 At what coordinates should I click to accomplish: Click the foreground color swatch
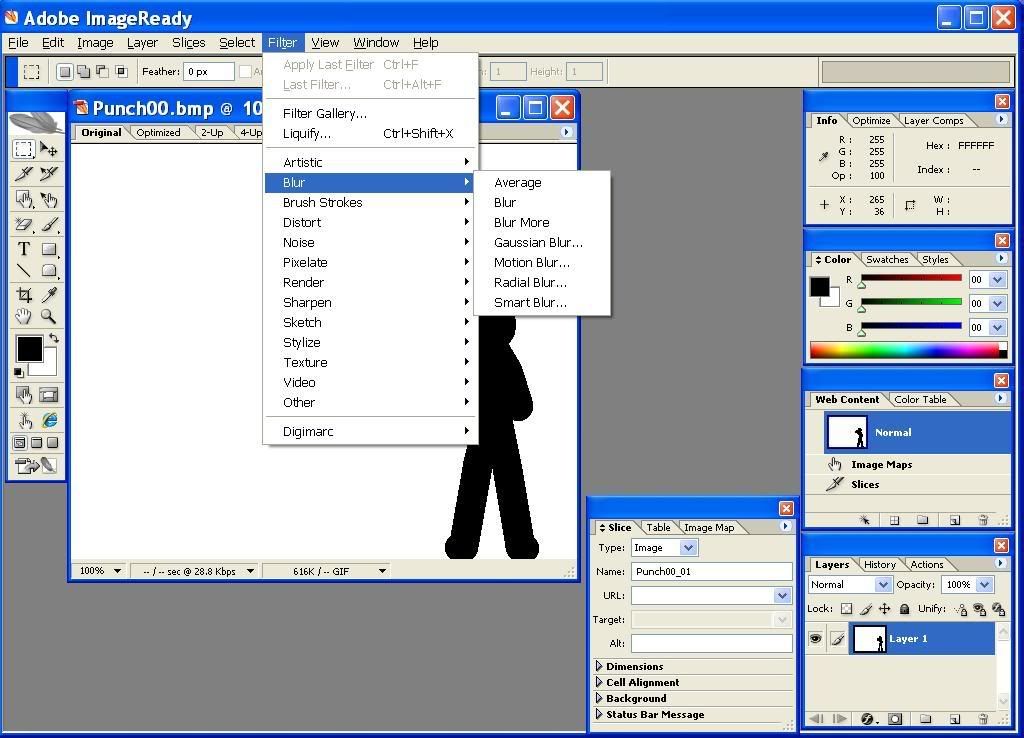click(x=29, y=350)
